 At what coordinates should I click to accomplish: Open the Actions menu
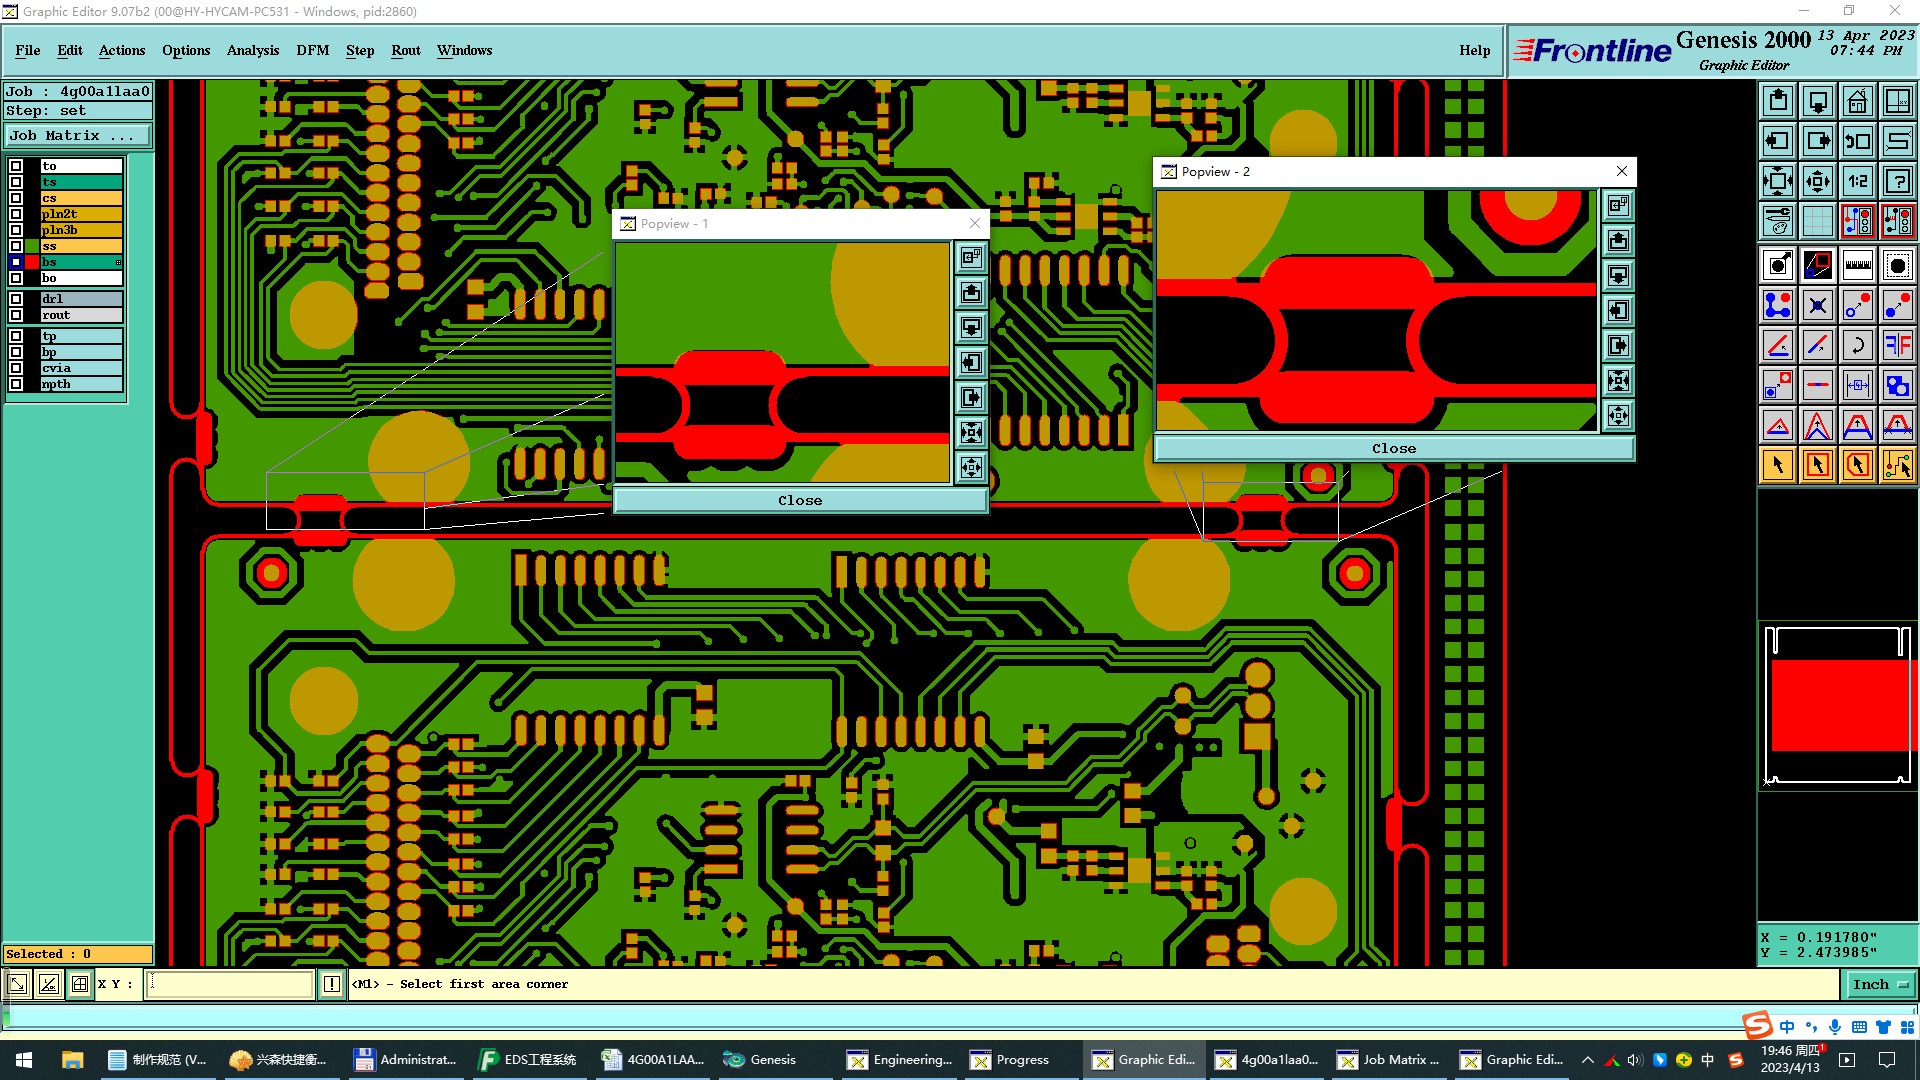point(122,50)
